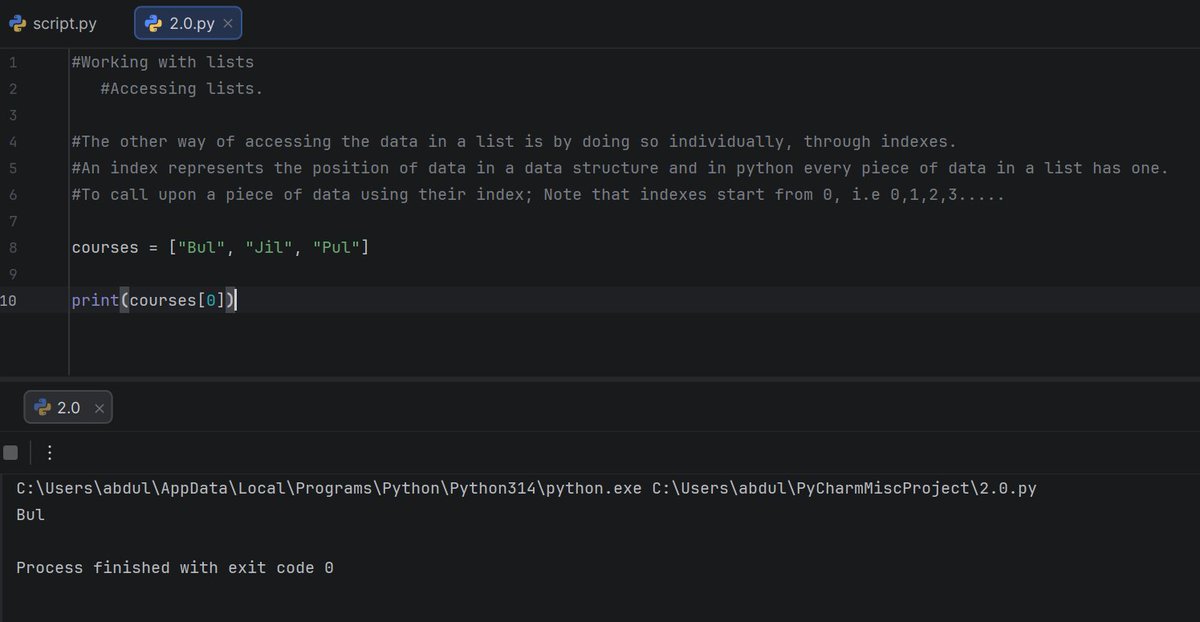Place cursor in '#Working with lists' comment
This screenshot has height=622, width=1200.
163,62
